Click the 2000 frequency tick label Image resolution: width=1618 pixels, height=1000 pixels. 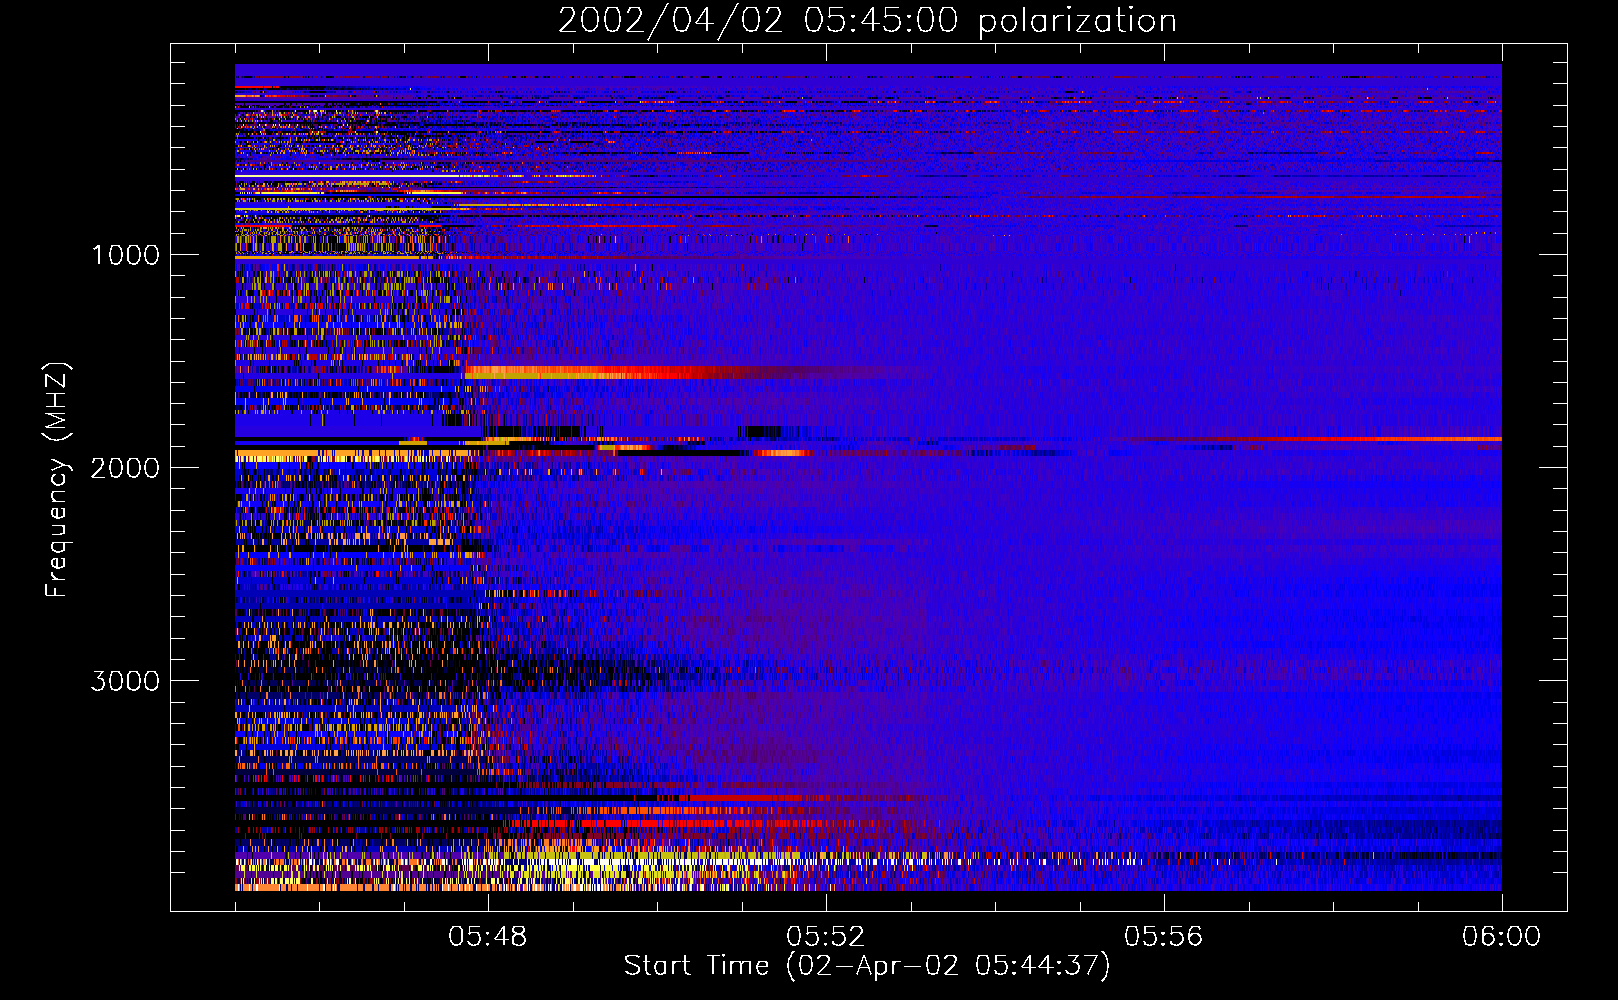(x=125, y=468)
